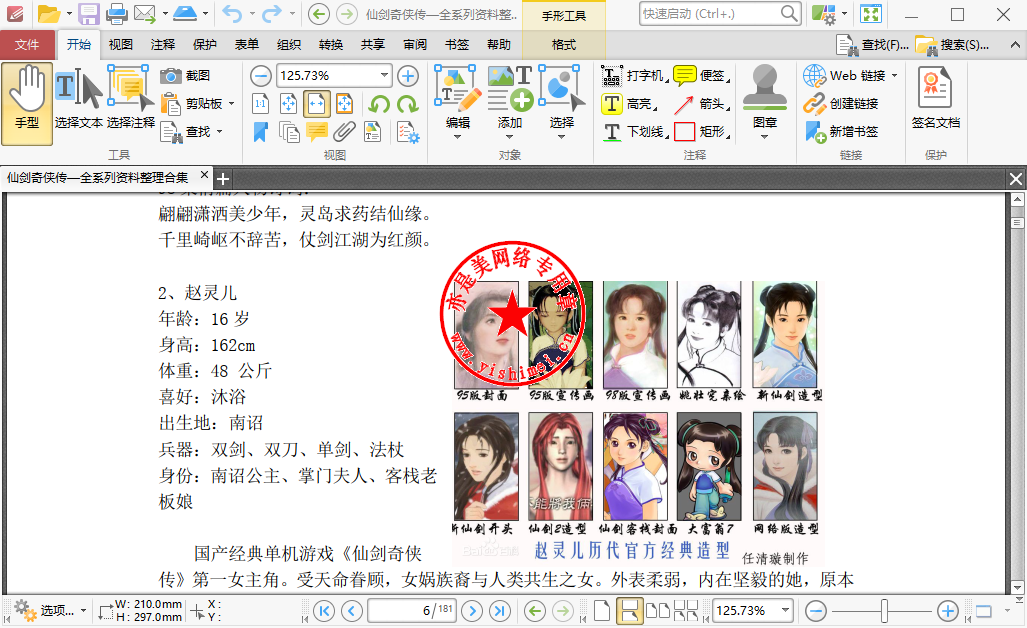Image resolution: width=1027 pixels, height=628 pixels.
Task: Select the 打字机 typewriter tool
Action: 634,76
